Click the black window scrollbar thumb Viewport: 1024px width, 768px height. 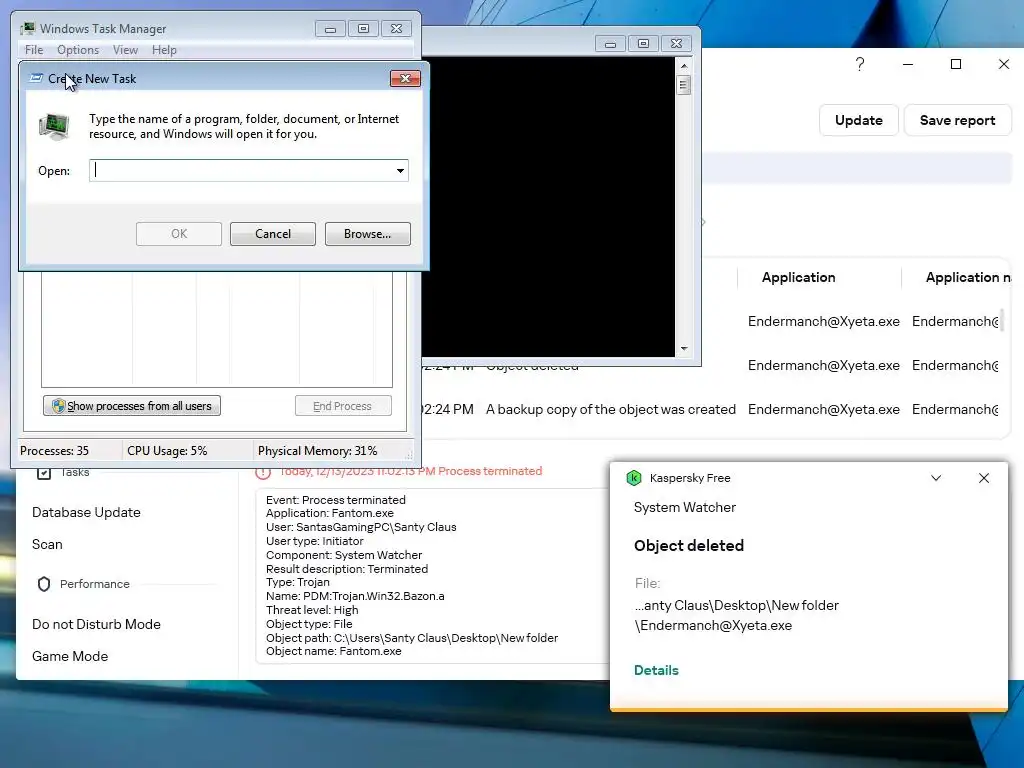pyautogui.click(x=684, y=85)
